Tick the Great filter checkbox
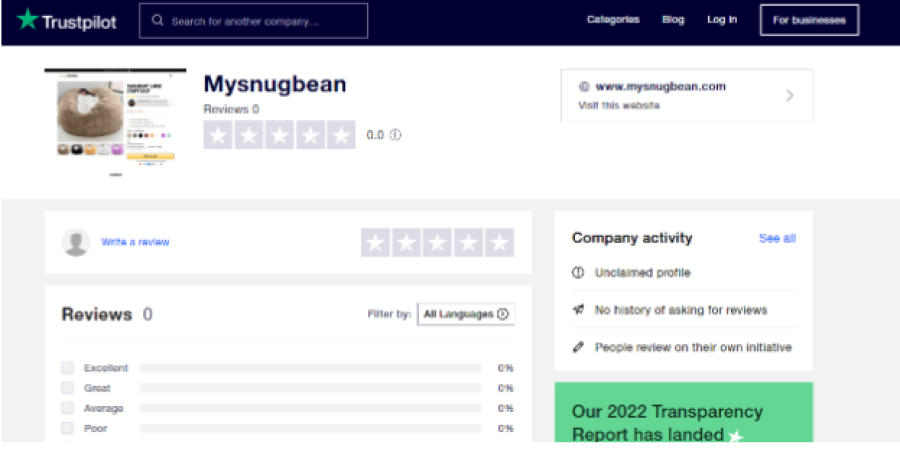The image size is (900, 461). pyautogui.click(x=68, y=388)
